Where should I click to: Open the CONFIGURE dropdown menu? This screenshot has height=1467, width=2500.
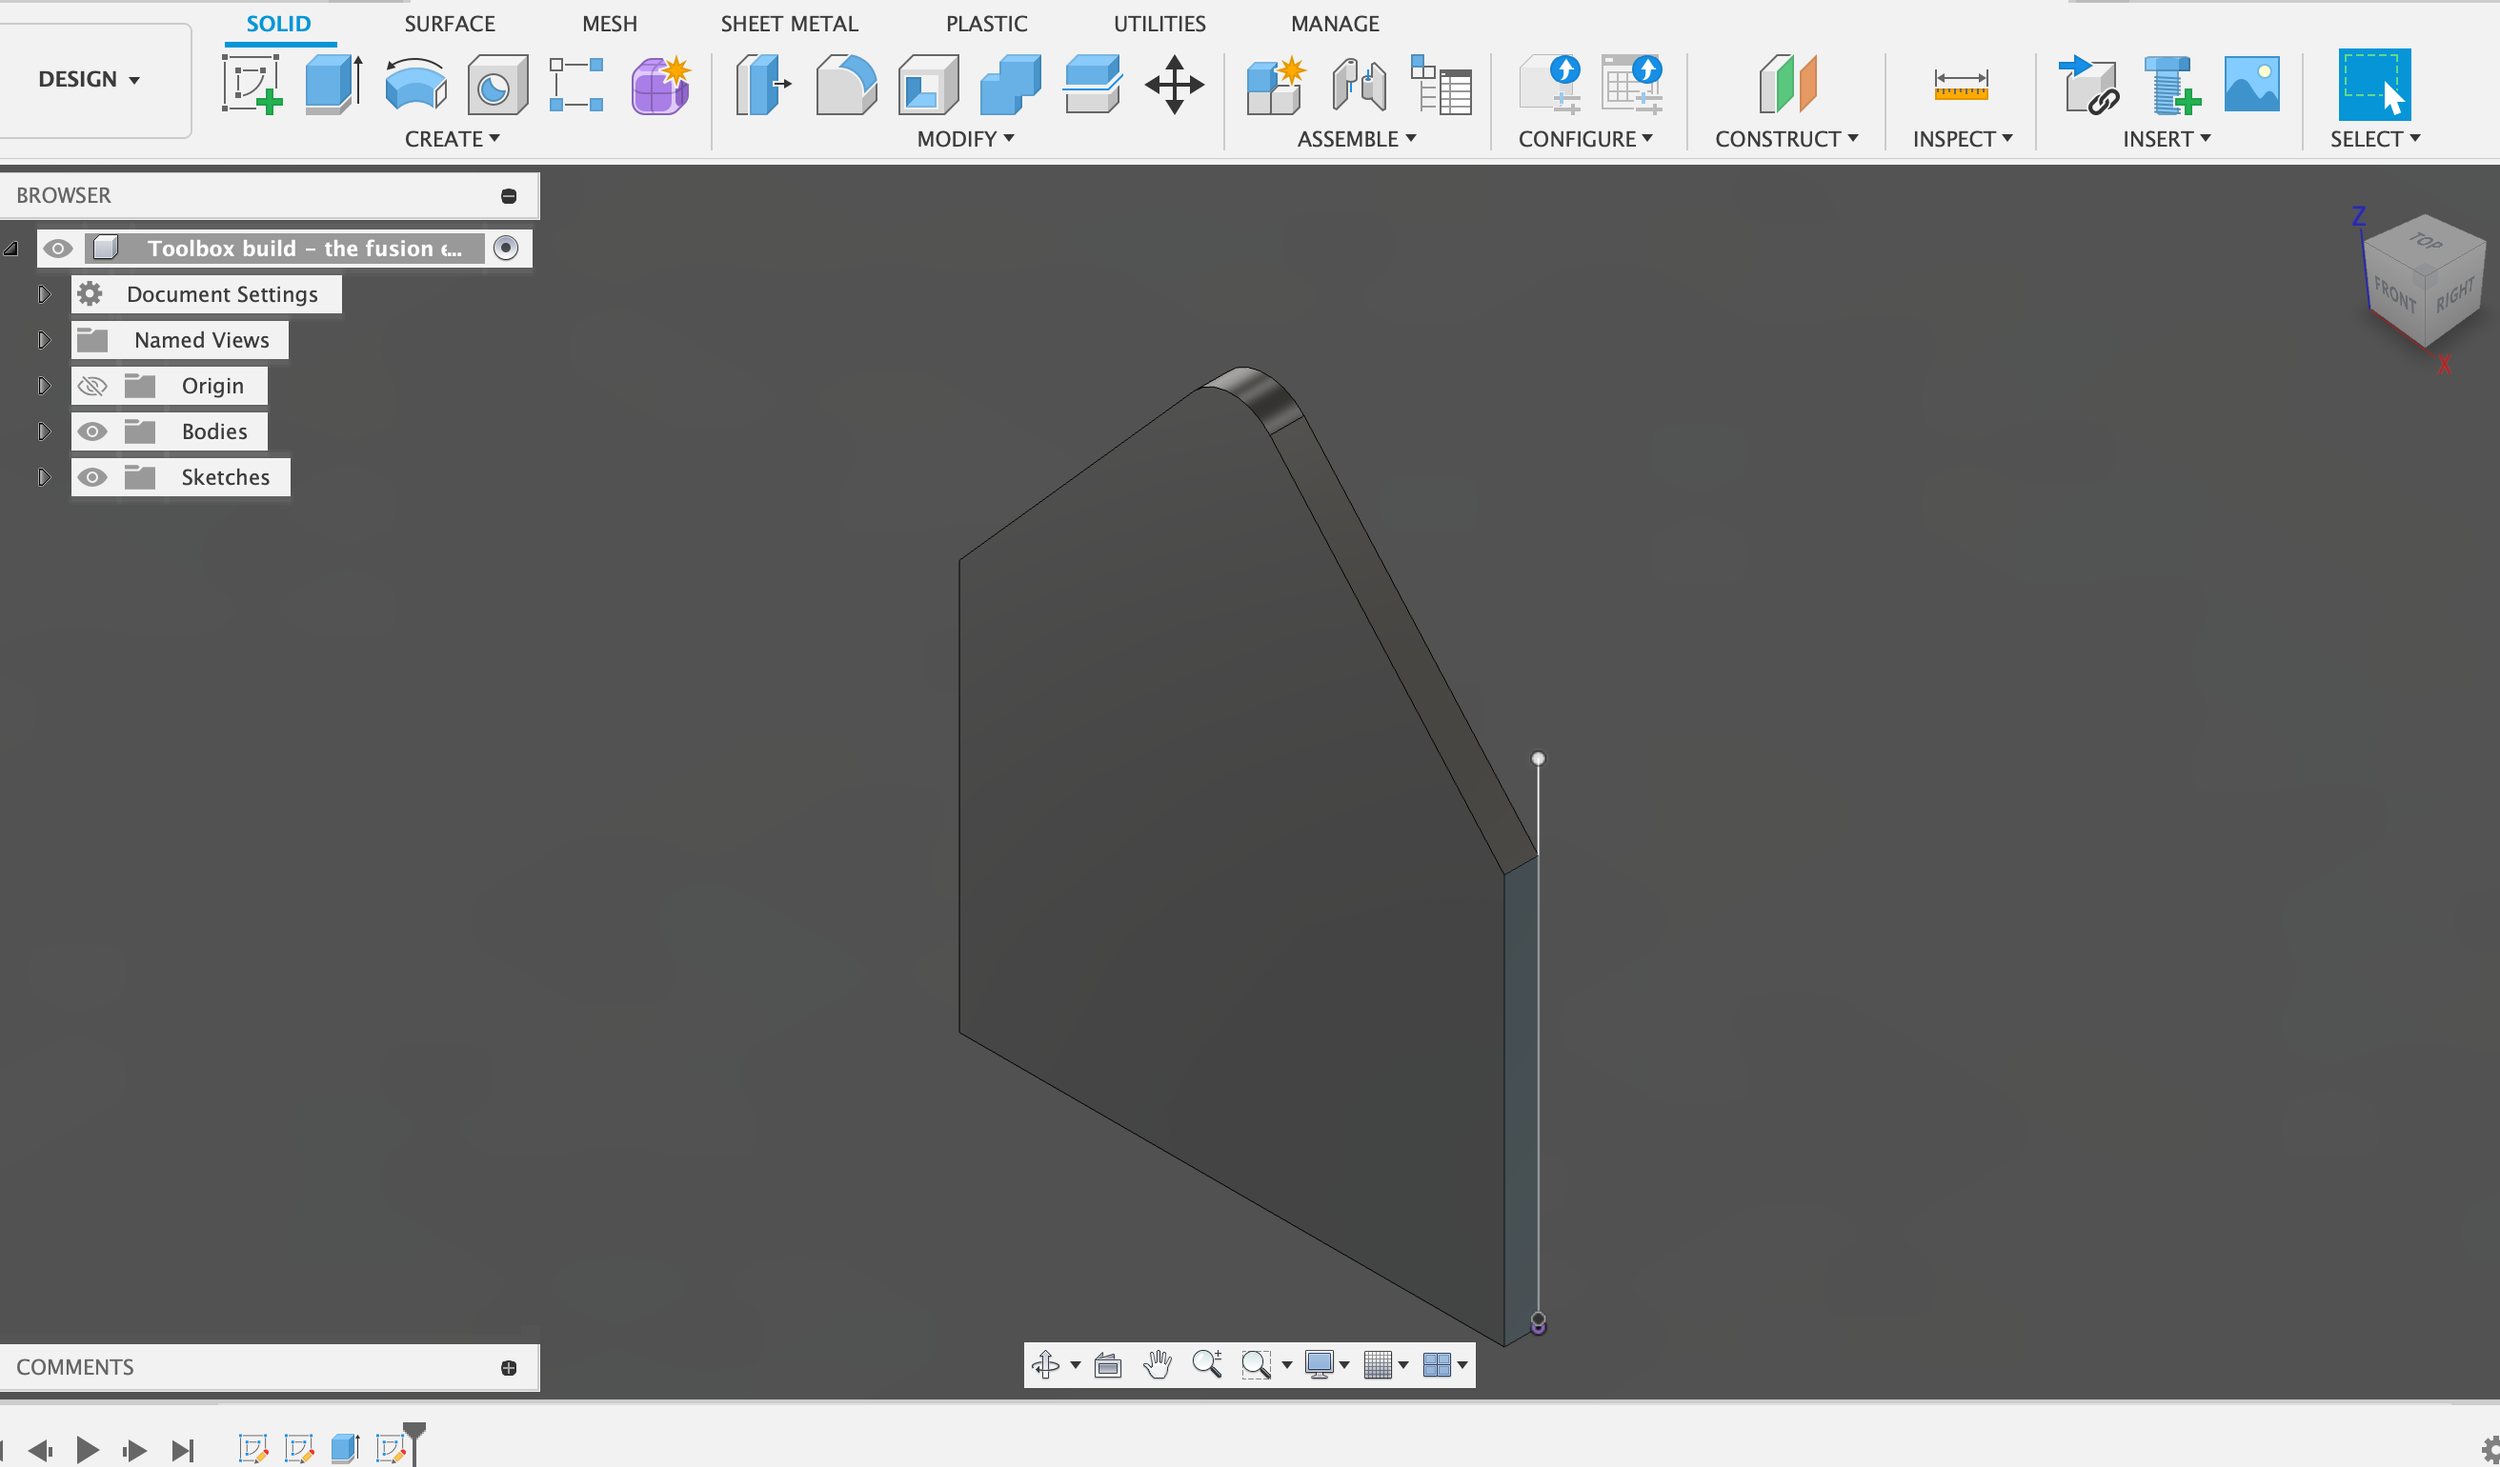point(1586,139)
